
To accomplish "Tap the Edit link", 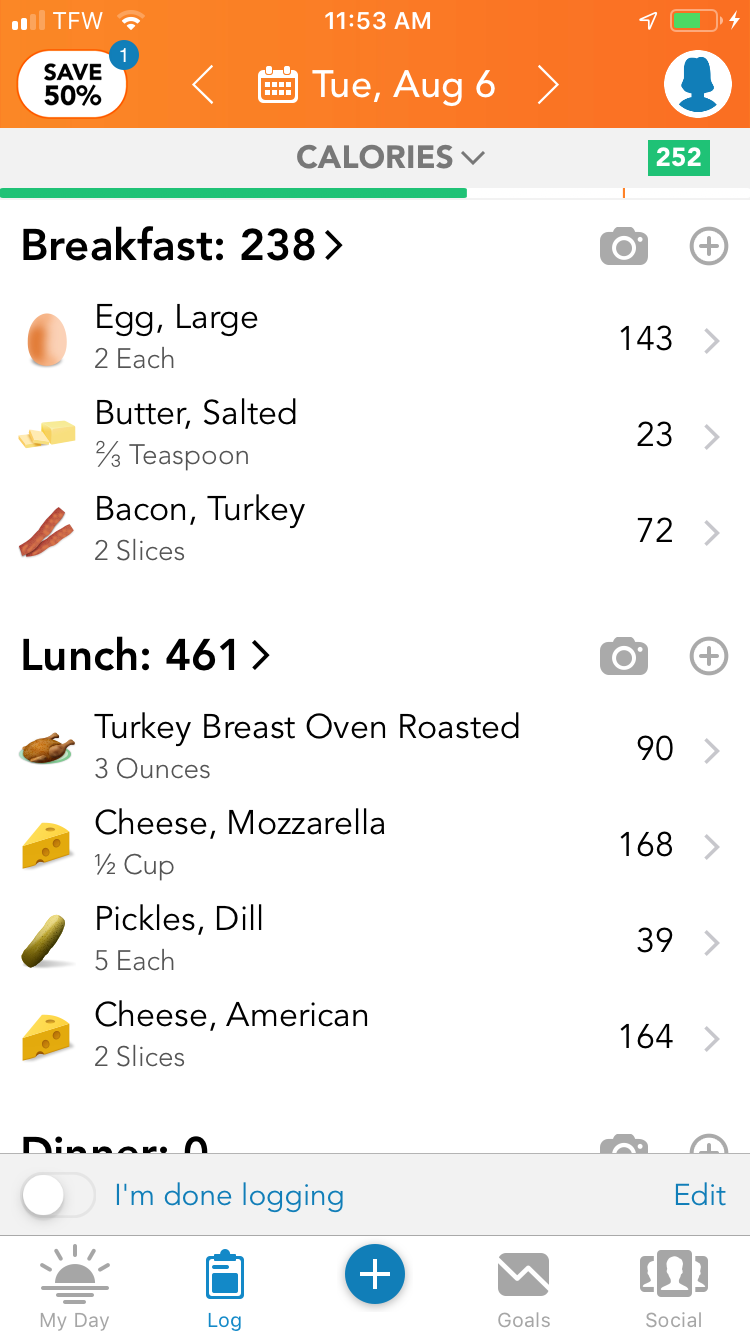I will point(699,1195).
